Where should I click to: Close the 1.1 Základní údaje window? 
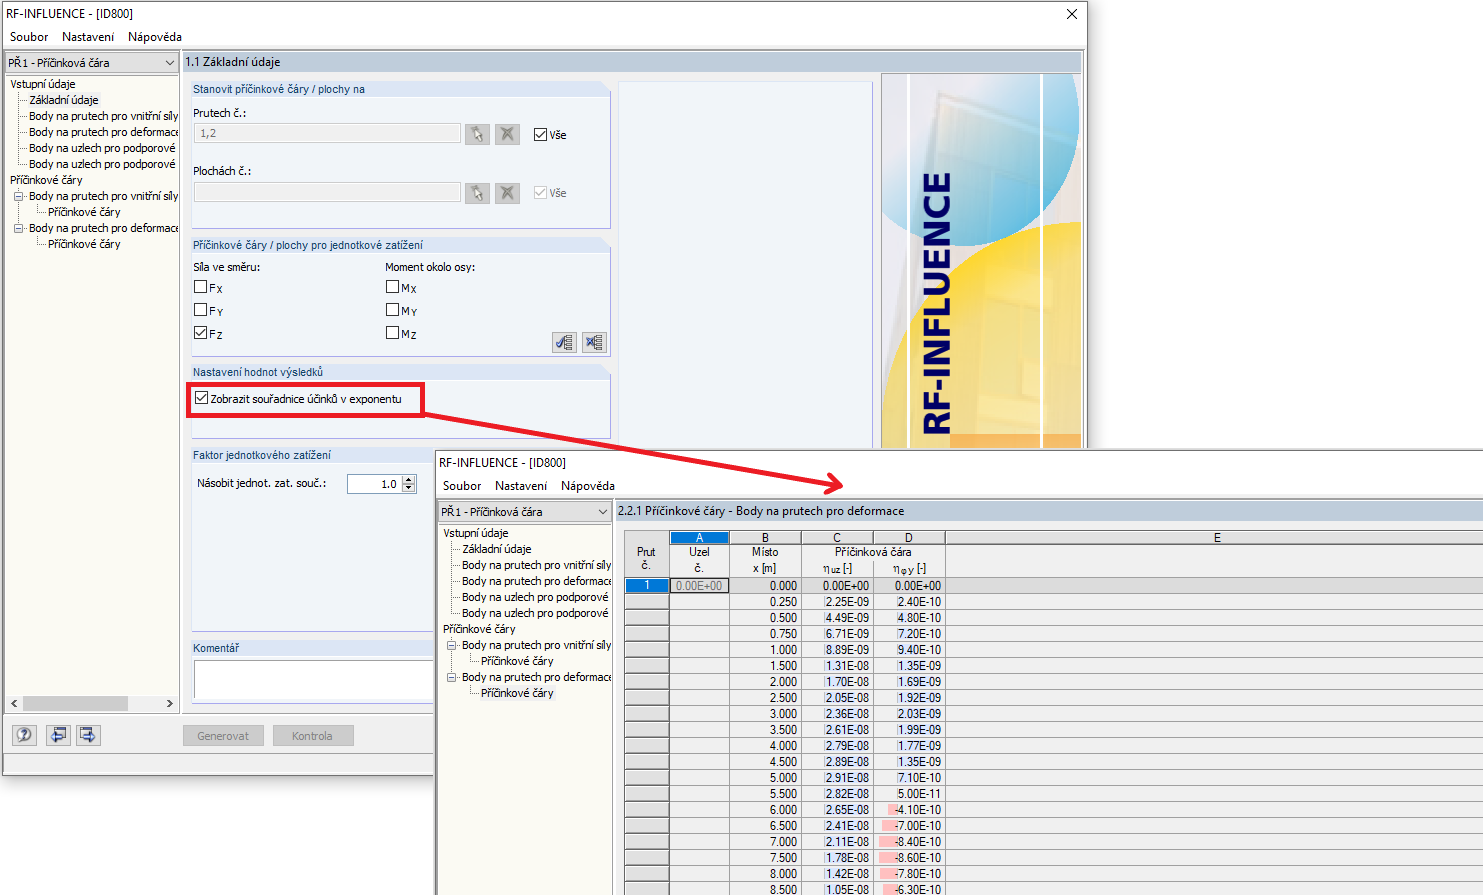[x=1072, y=14]
